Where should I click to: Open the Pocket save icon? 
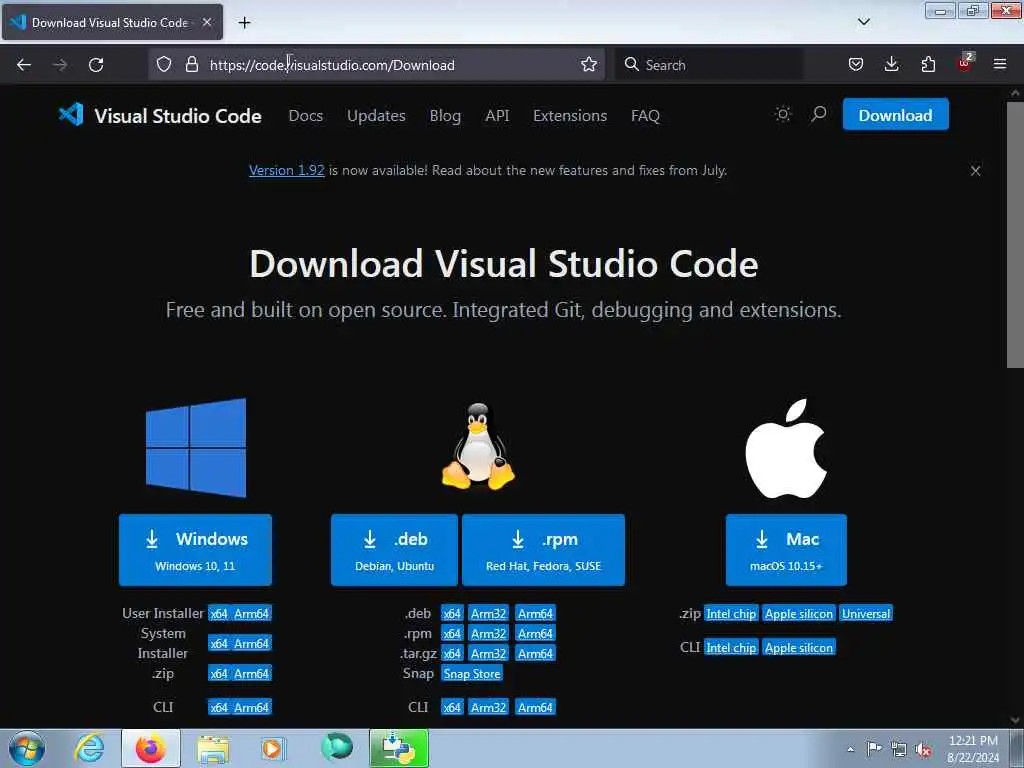(x=856, y=65)
